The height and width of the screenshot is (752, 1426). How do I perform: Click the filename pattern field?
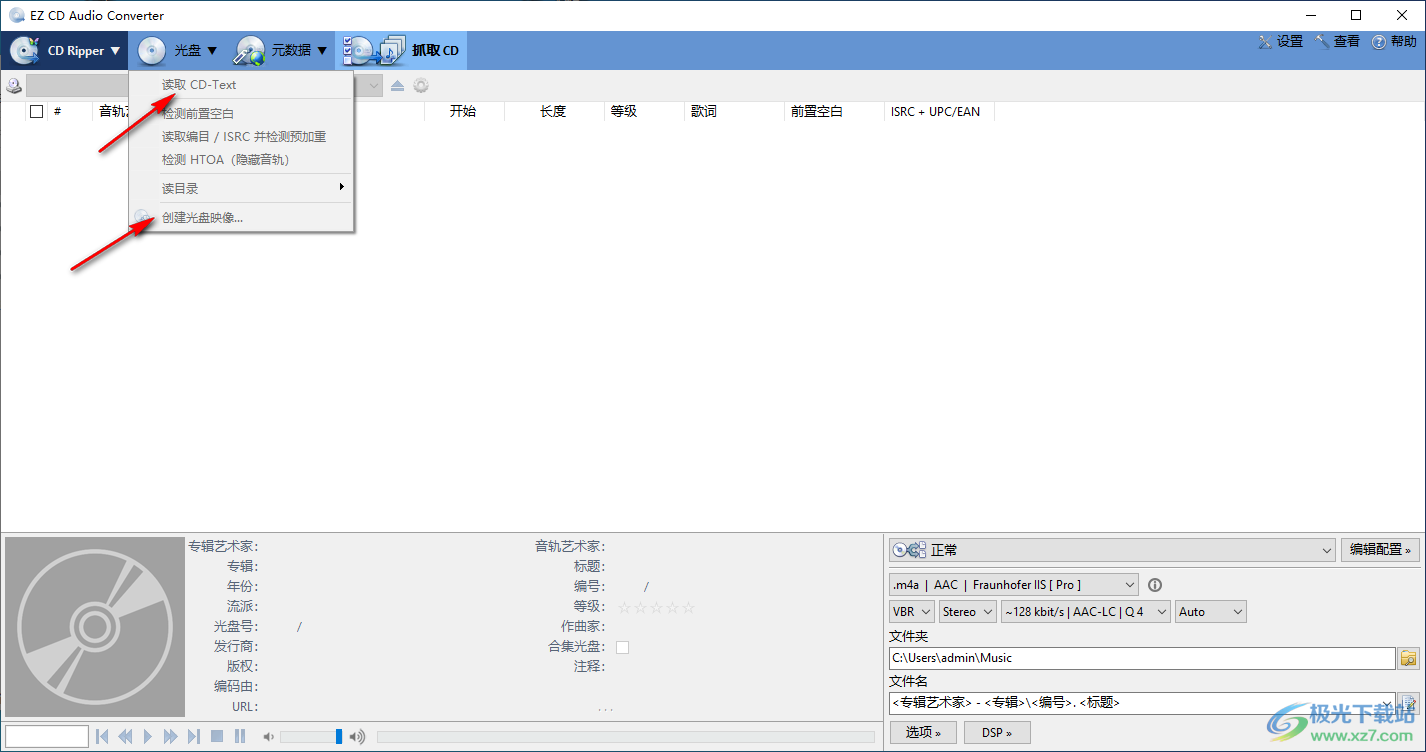(x=1142, y=703)
